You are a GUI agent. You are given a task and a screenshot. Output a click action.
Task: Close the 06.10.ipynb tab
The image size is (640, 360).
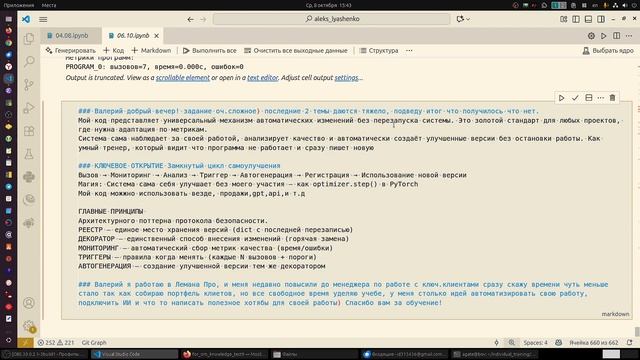tap(156, 36)
